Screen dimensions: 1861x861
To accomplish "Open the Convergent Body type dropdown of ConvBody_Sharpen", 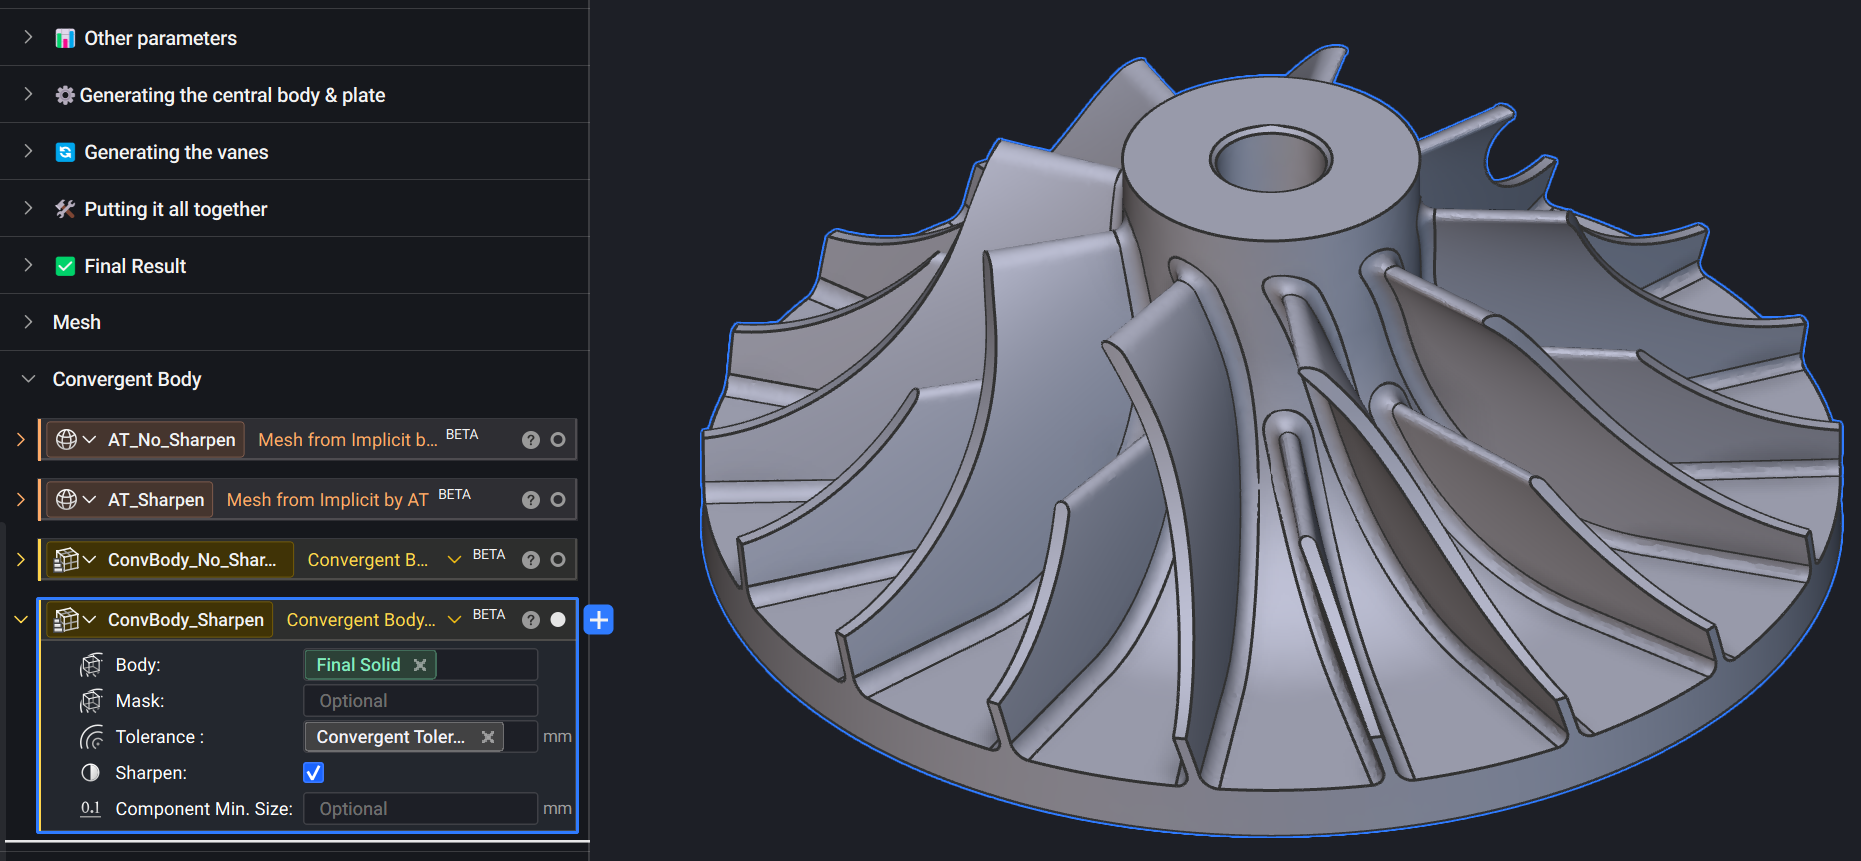I will pyautogui.click(x=454, y=620).
